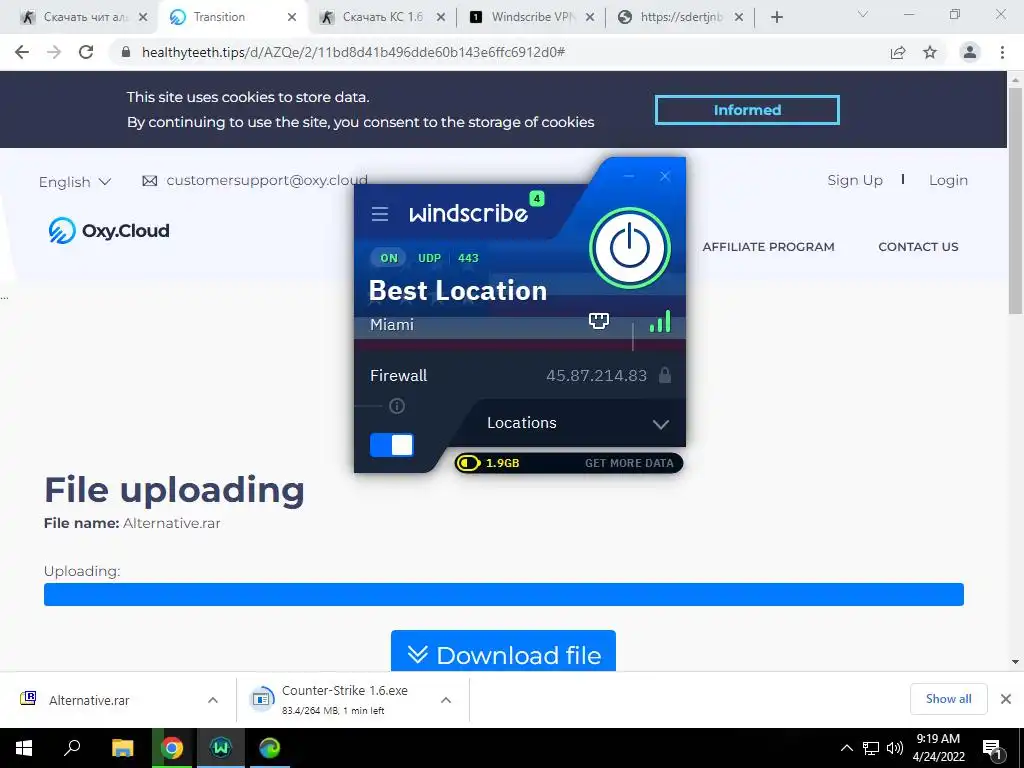Open the English language dropdown
Image resolution: width=1024 pixels, height=768 pixels.
coord(74,182)
